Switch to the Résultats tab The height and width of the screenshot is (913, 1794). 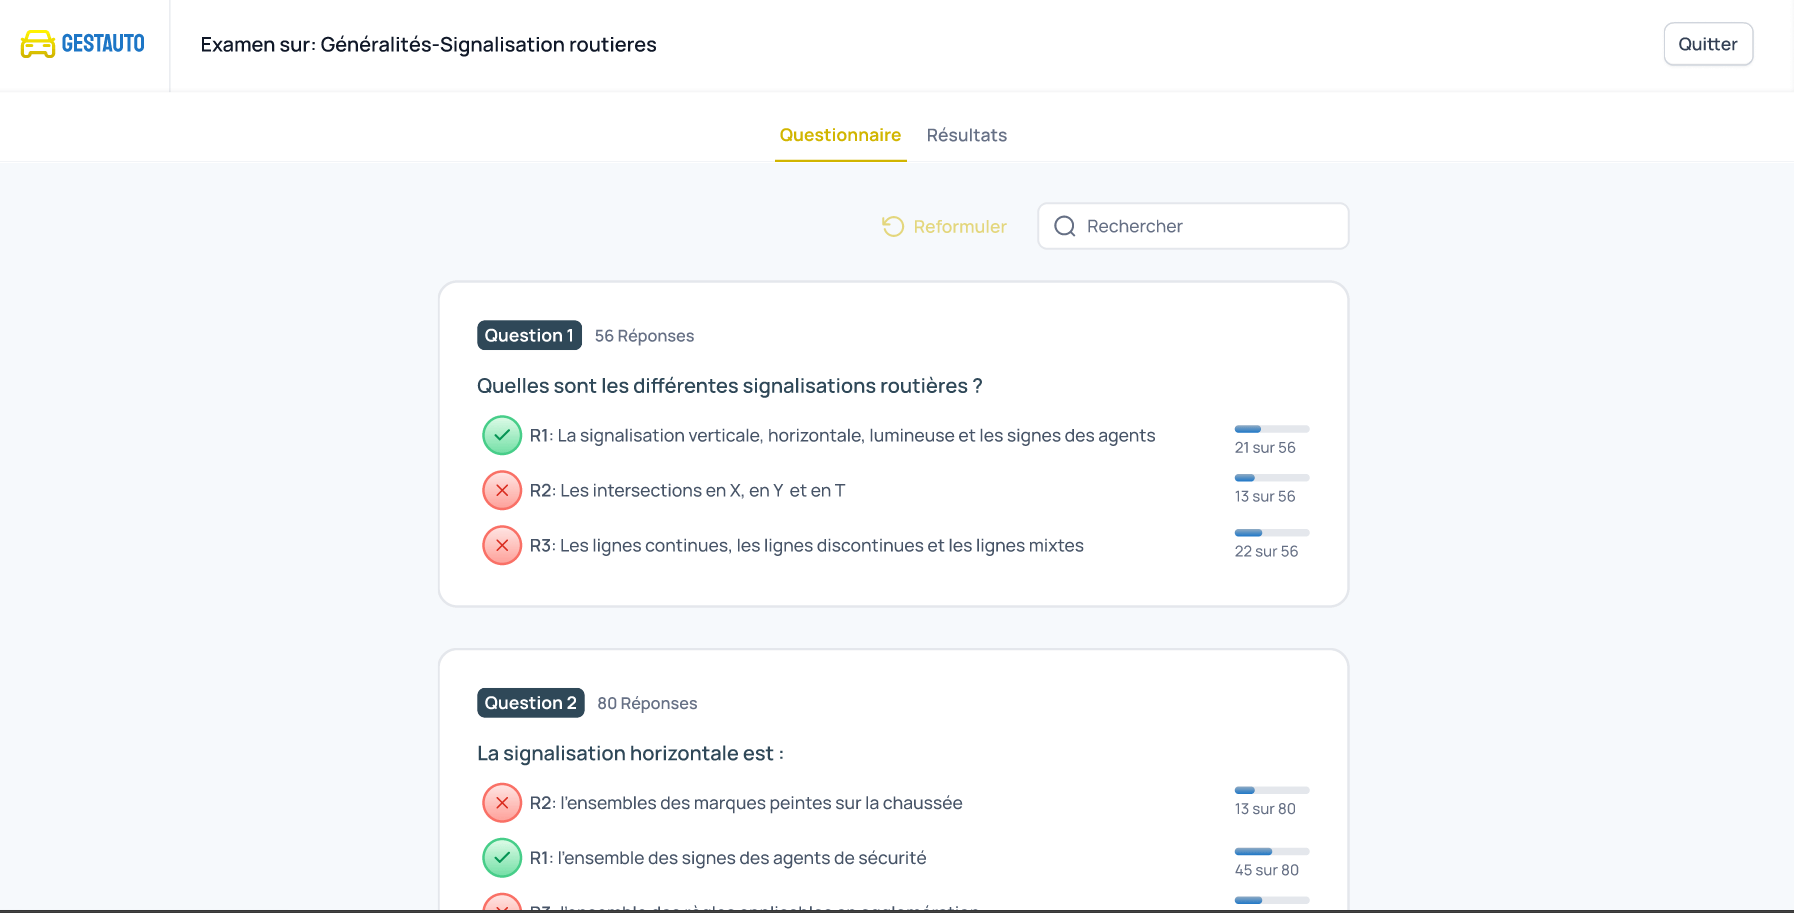(x=966, y=135)
